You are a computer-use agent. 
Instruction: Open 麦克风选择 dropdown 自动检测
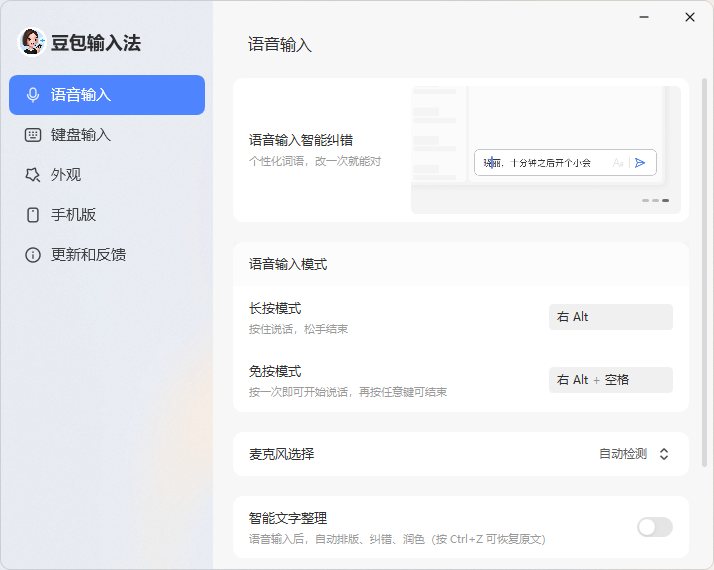633,454
